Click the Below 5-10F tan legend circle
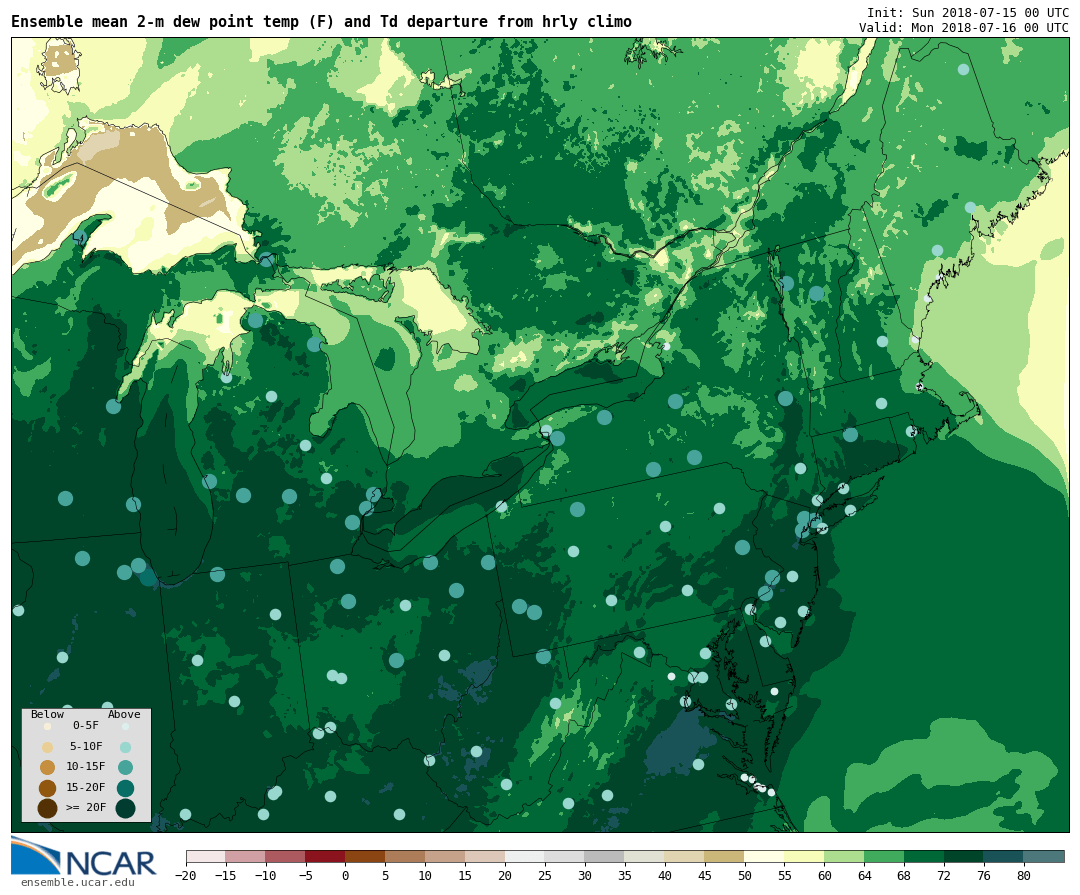 click(47, 747)
